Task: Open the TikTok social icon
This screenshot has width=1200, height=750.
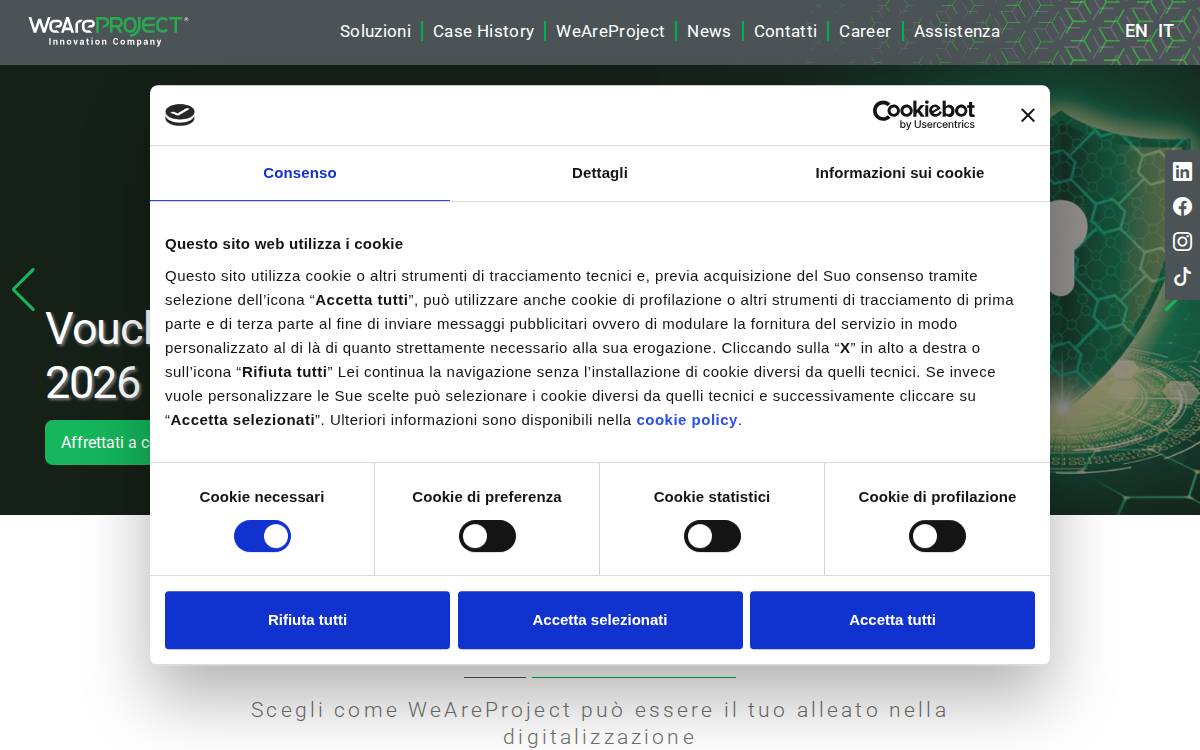Action: tap(1182, 276)
